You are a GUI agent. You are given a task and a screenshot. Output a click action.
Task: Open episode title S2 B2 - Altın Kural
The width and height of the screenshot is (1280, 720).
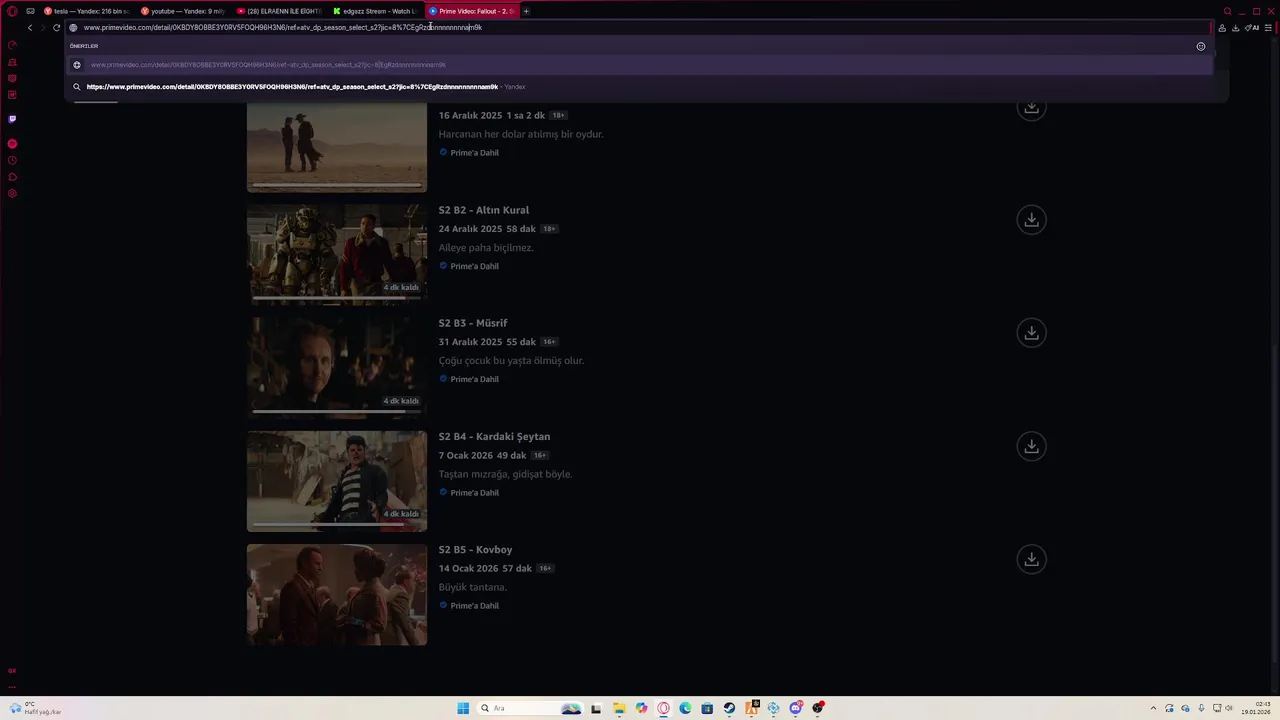484,210
